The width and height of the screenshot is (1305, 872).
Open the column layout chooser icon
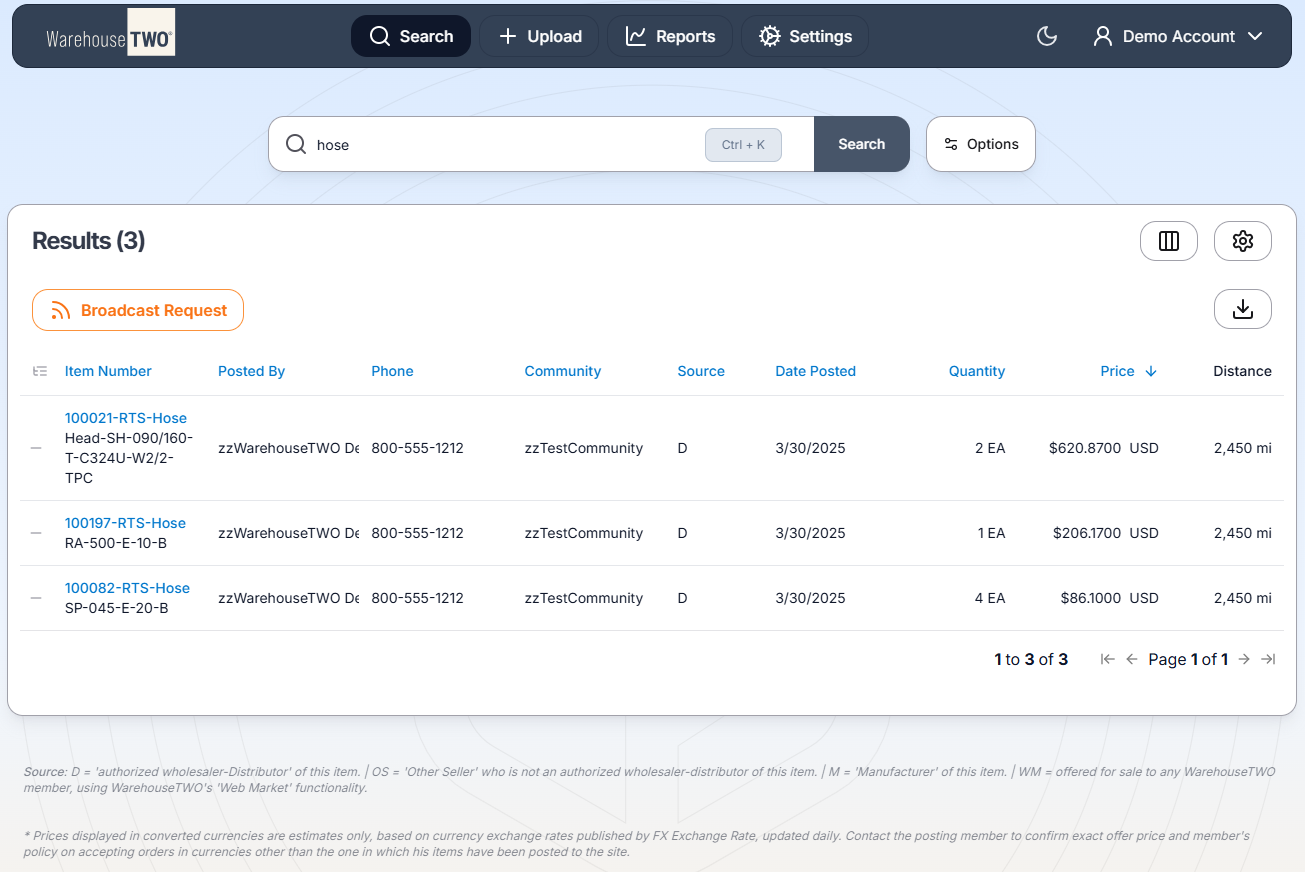1168,241
